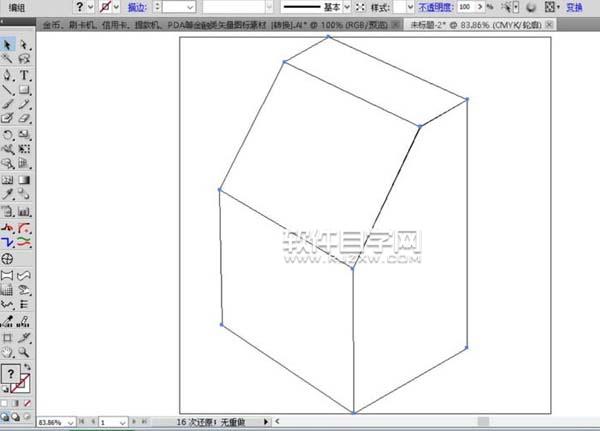600x431 pixels.
Task: Select the Type tool
Action: tap(24, 75)
